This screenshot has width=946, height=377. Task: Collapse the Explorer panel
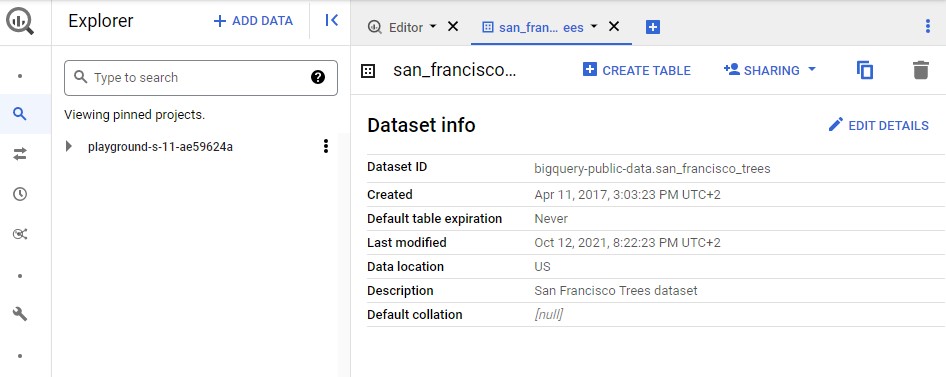coord(331,21)
